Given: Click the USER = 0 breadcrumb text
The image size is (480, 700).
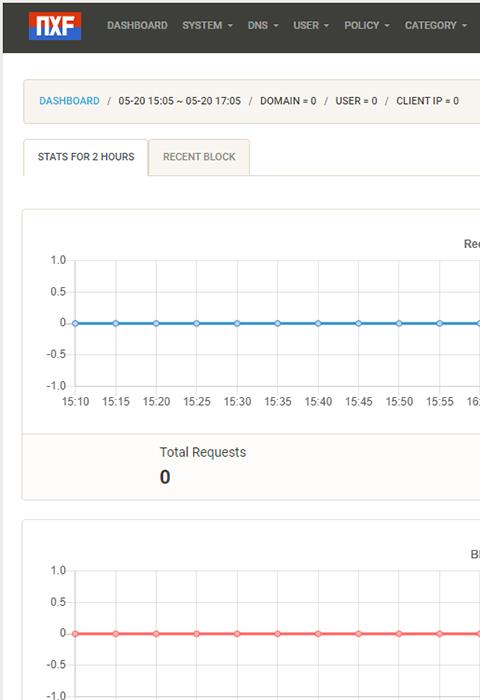Looking at the screenshot, I should point(356,101).
